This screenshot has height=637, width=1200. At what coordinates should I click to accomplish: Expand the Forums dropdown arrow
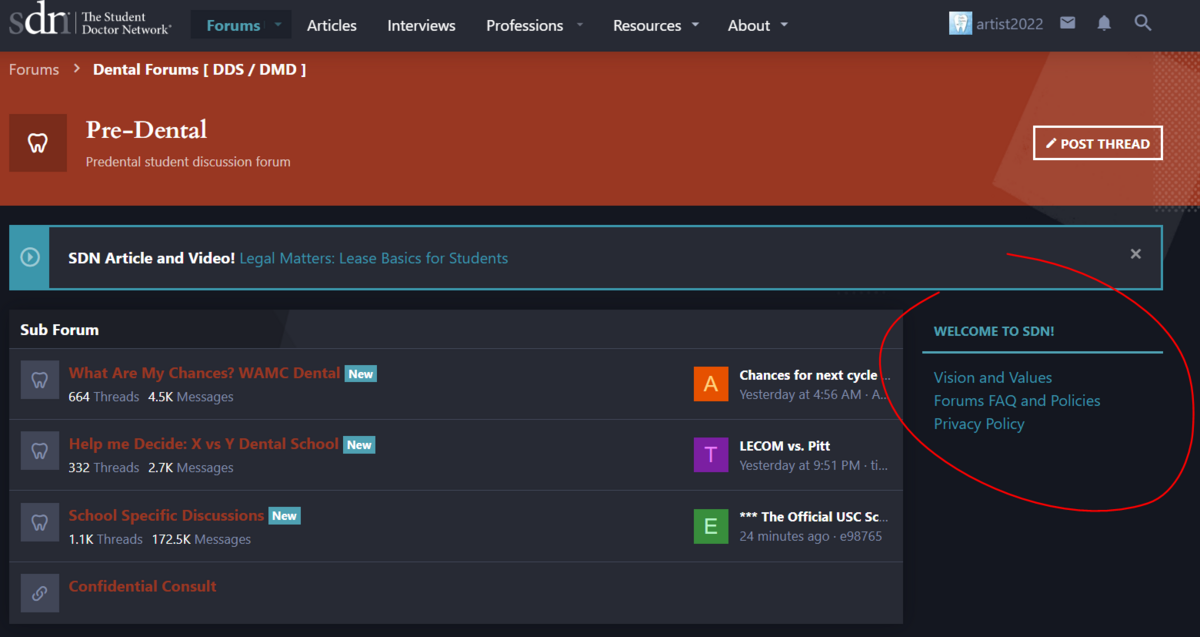(x=278, y=25)
